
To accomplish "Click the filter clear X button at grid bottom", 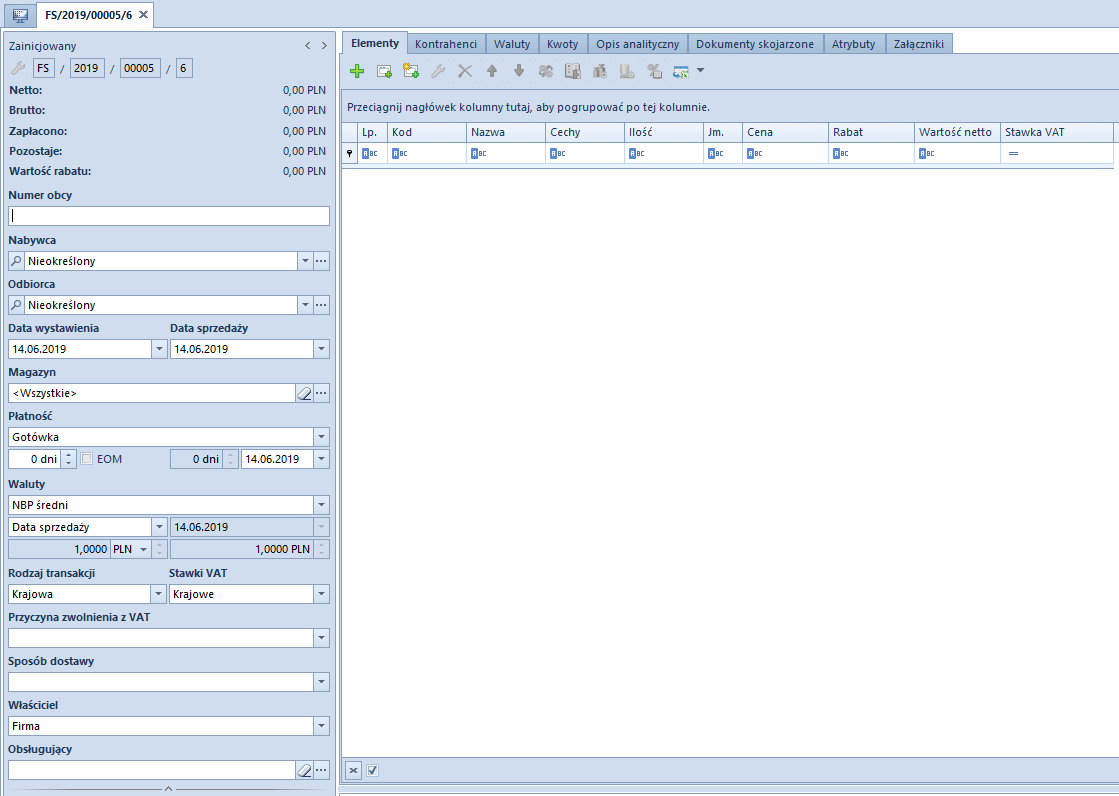I will [x=353, y=770].
